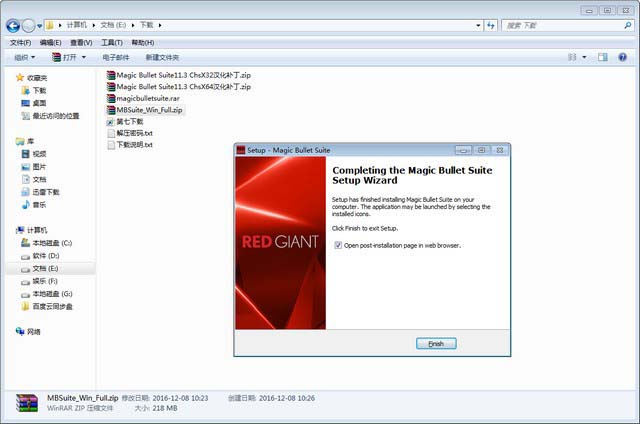Minimize the Setup - Magic Bullet Suite window

[x=463, y=150]
